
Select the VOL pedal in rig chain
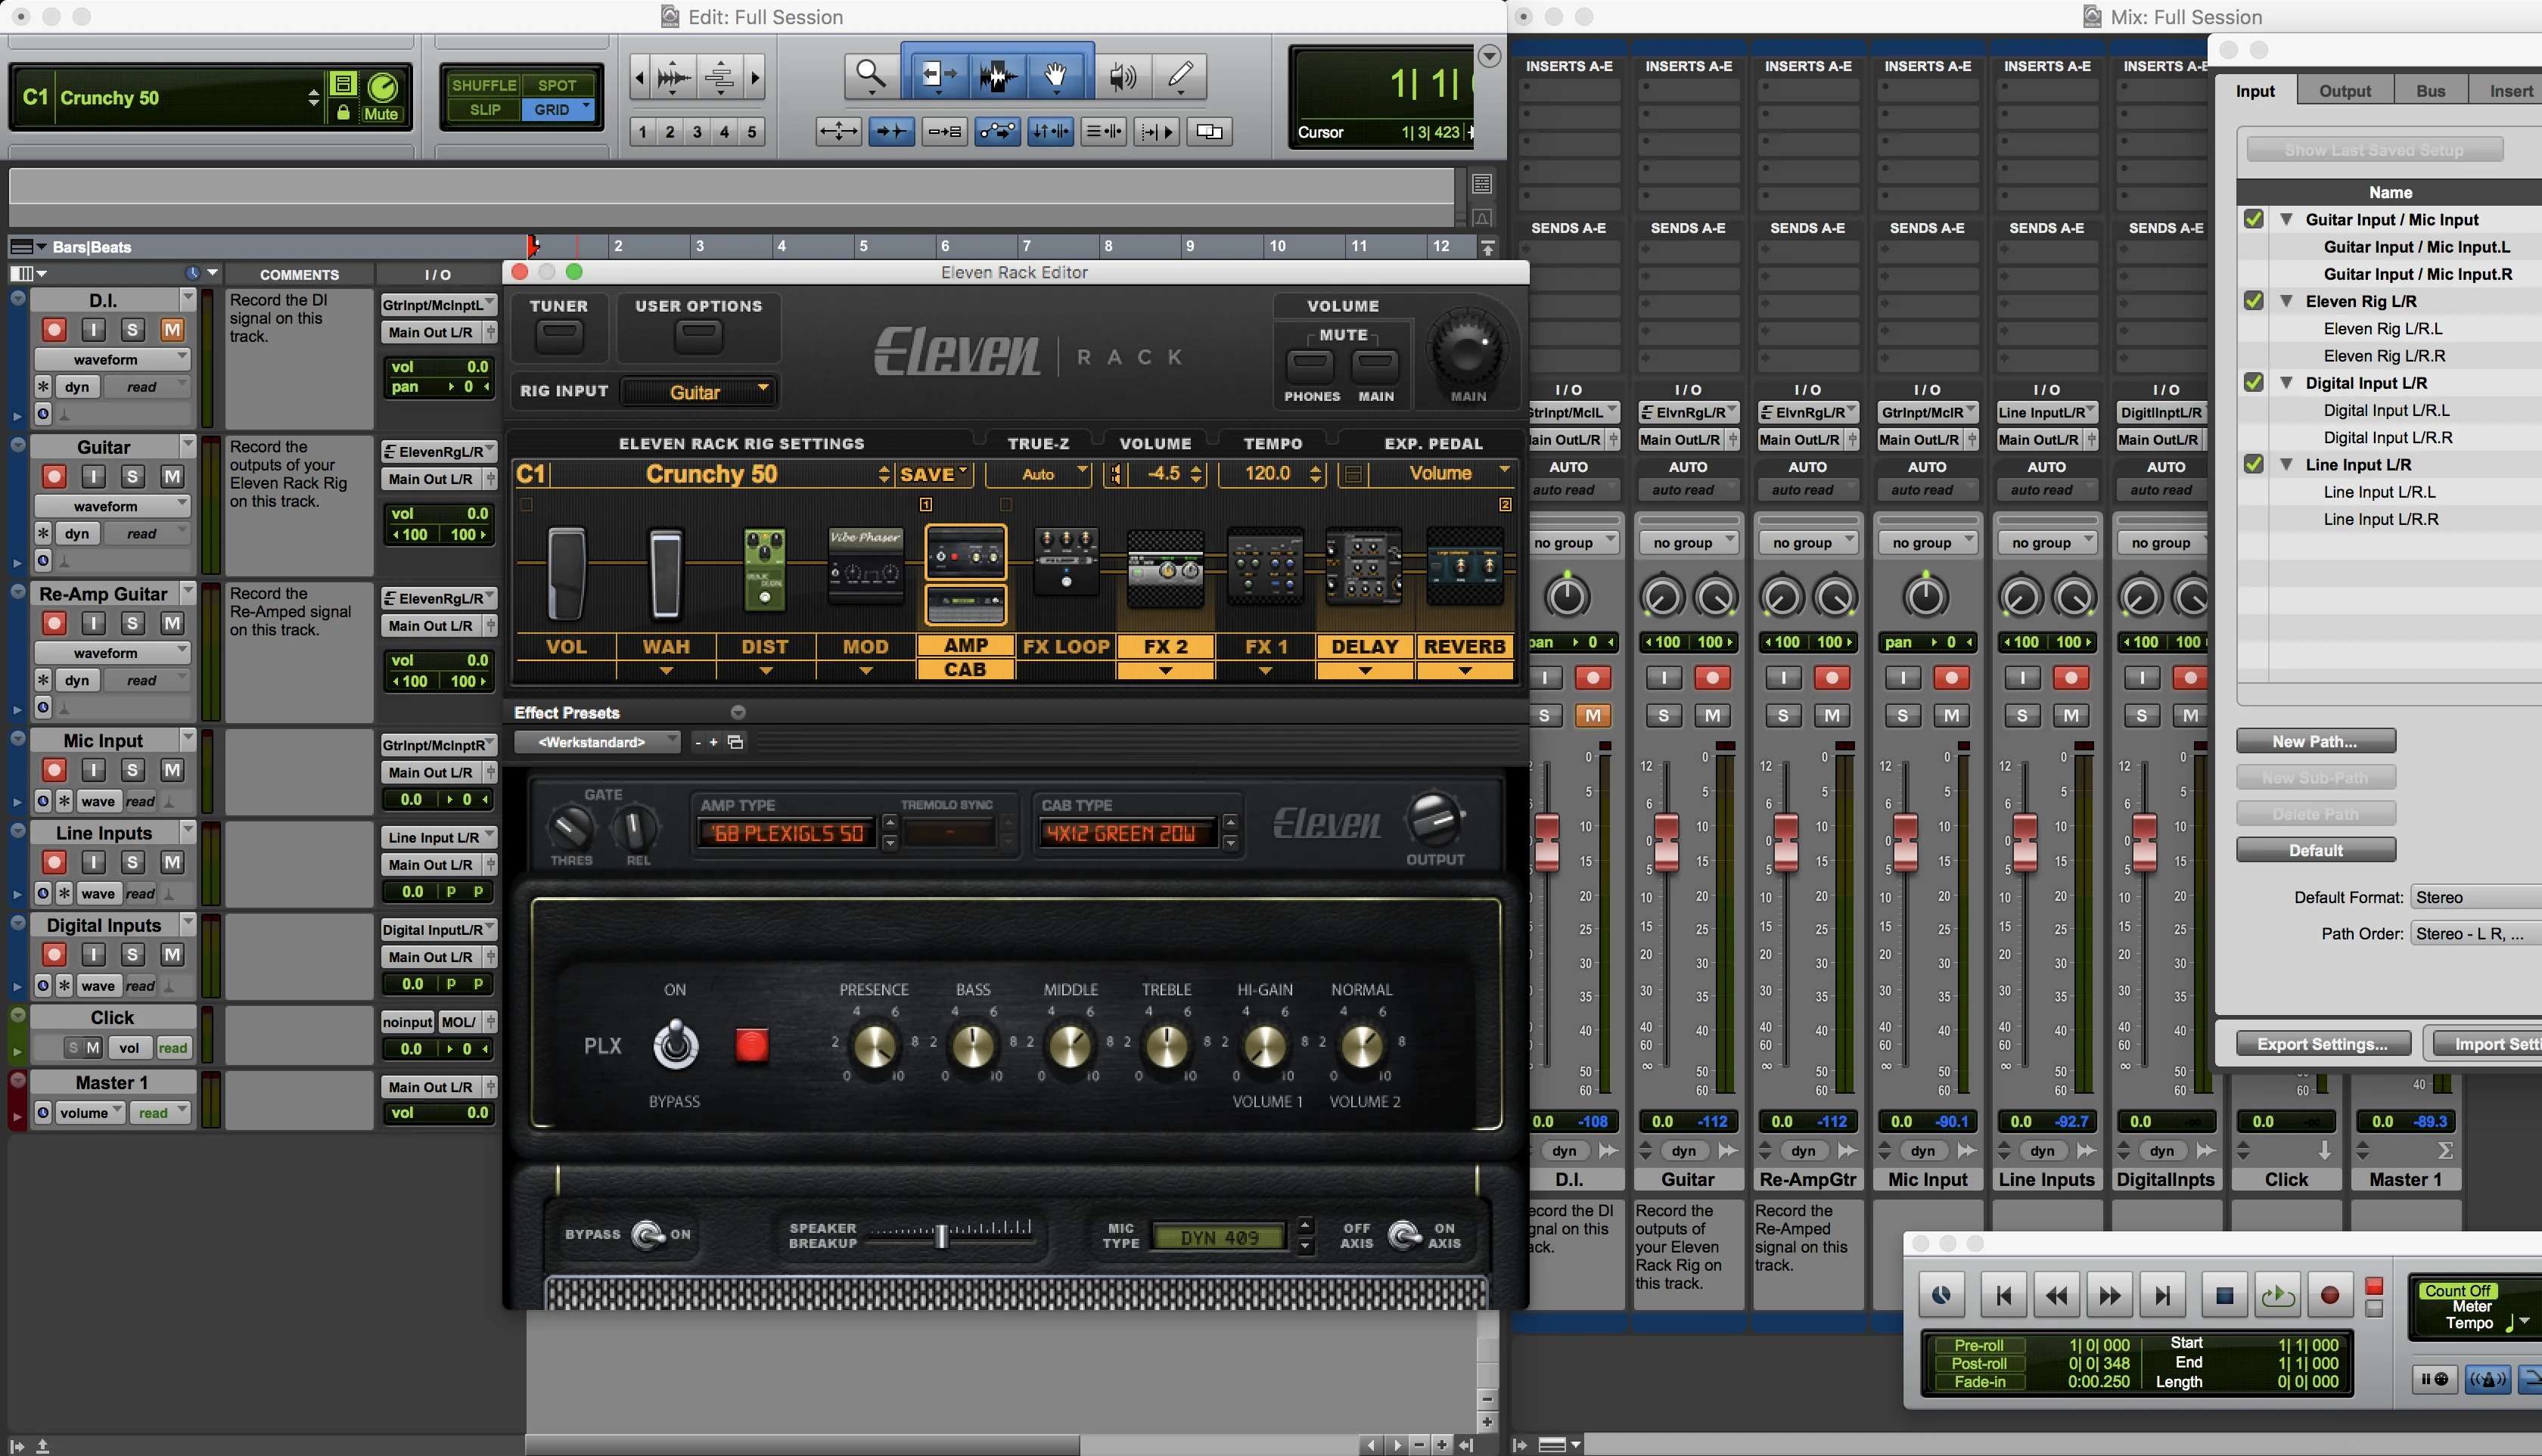tap(566, 574)
